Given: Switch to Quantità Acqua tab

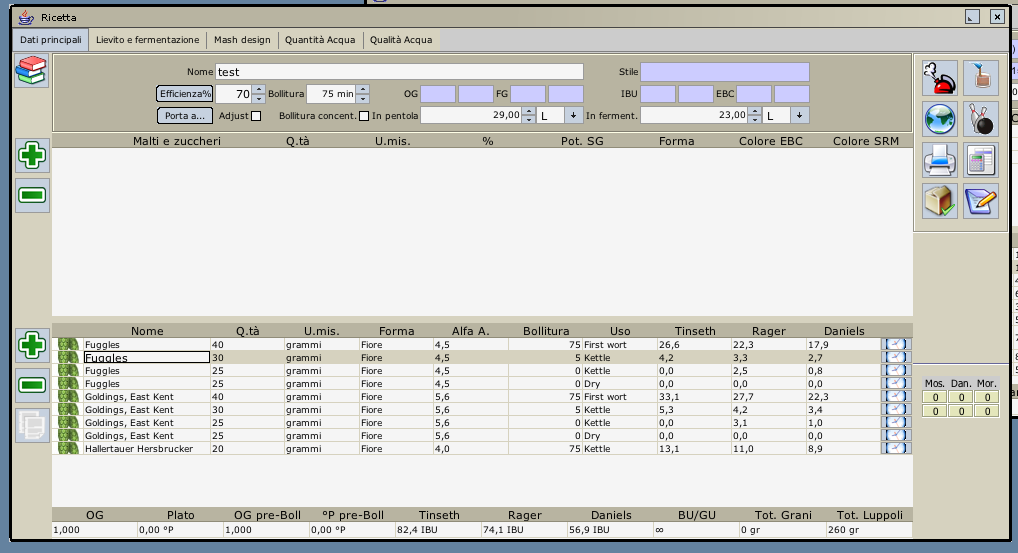Looking at the screenshot, I should click(320, 40).
